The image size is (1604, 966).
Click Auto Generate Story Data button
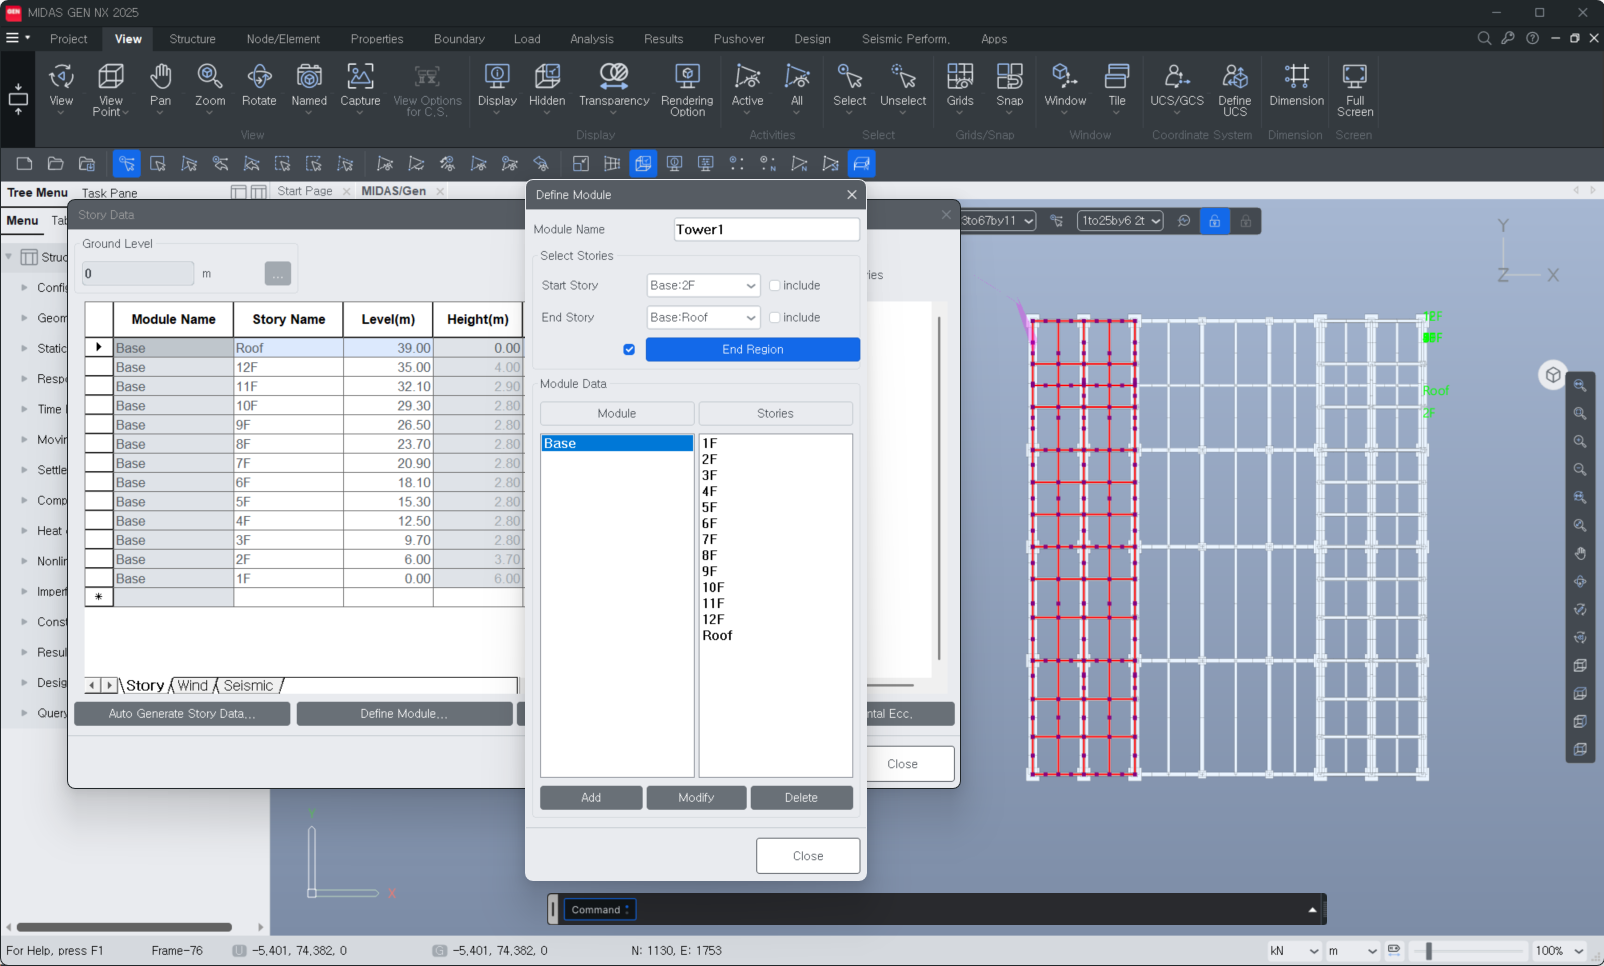181,714
